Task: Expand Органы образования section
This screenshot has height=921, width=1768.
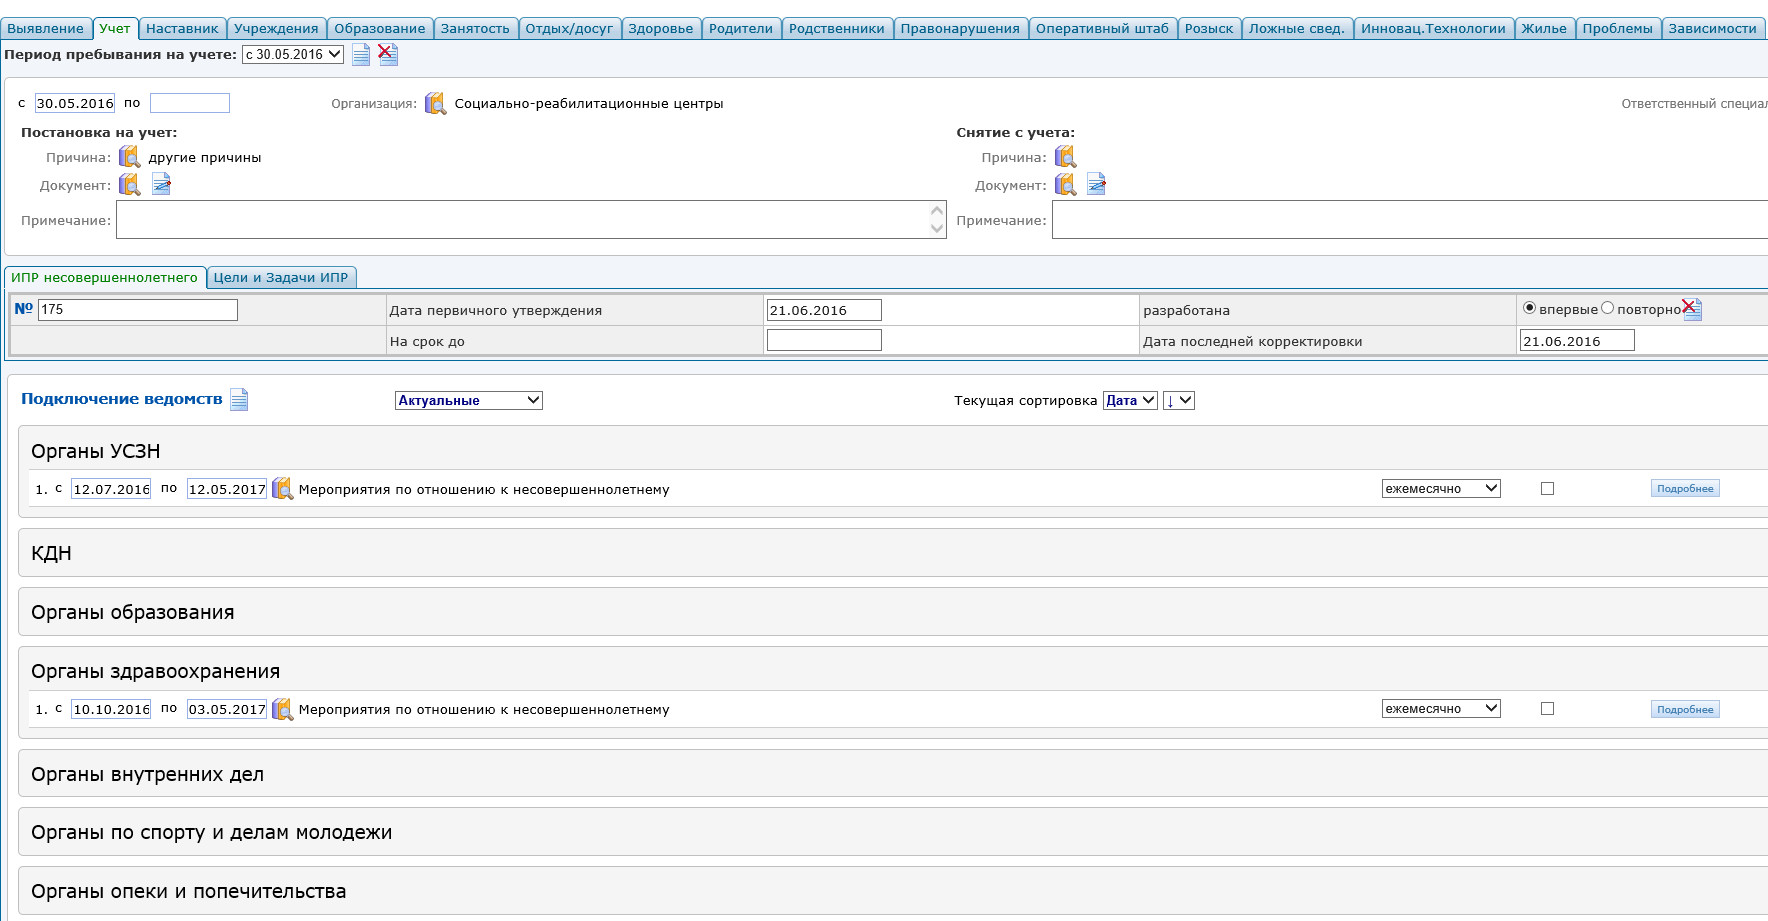Action: (893, 612)
